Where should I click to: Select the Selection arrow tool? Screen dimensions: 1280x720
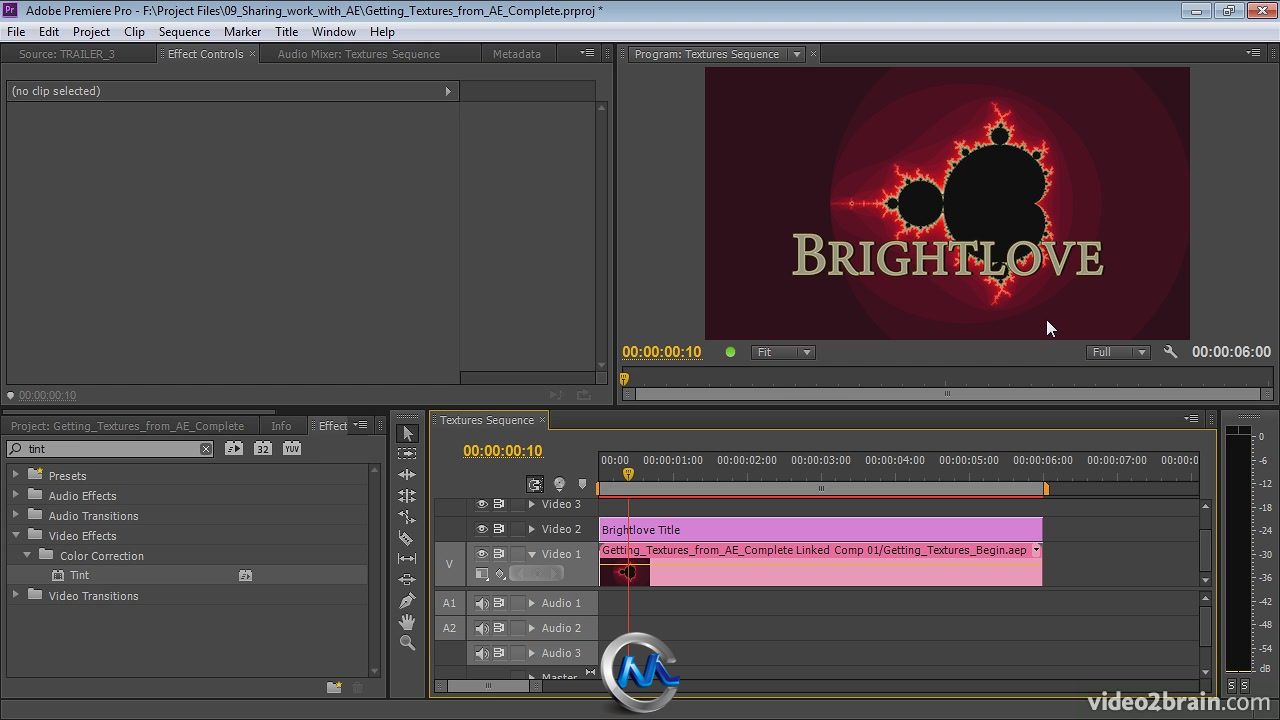tap(407, 433)
